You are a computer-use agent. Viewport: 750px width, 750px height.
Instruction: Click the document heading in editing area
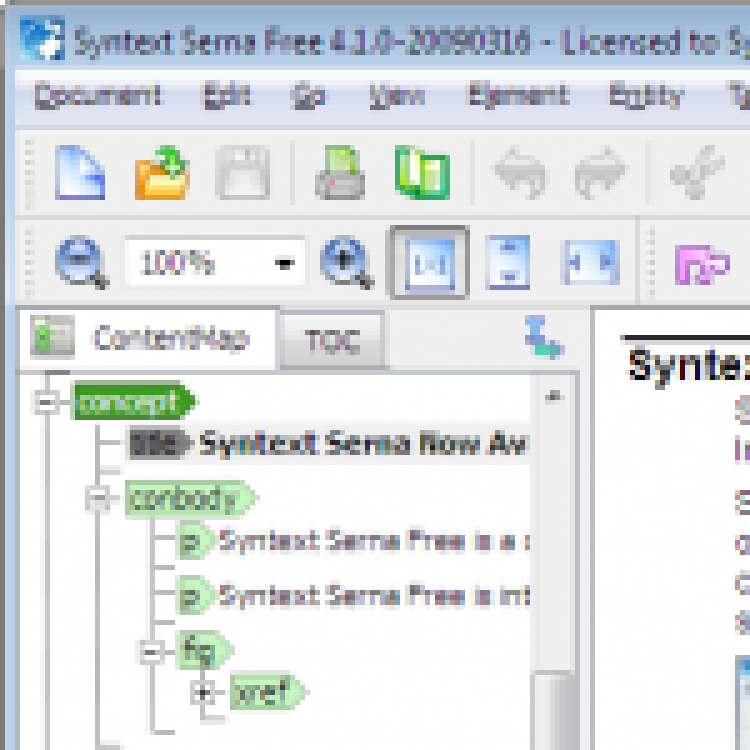click(687, 366)
